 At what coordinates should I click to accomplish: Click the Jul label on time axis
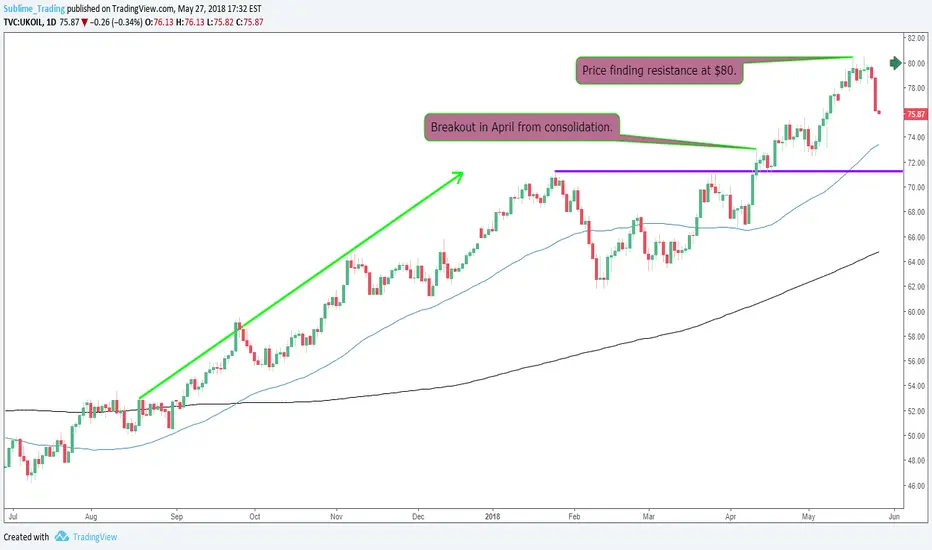[x=13, y=516]
